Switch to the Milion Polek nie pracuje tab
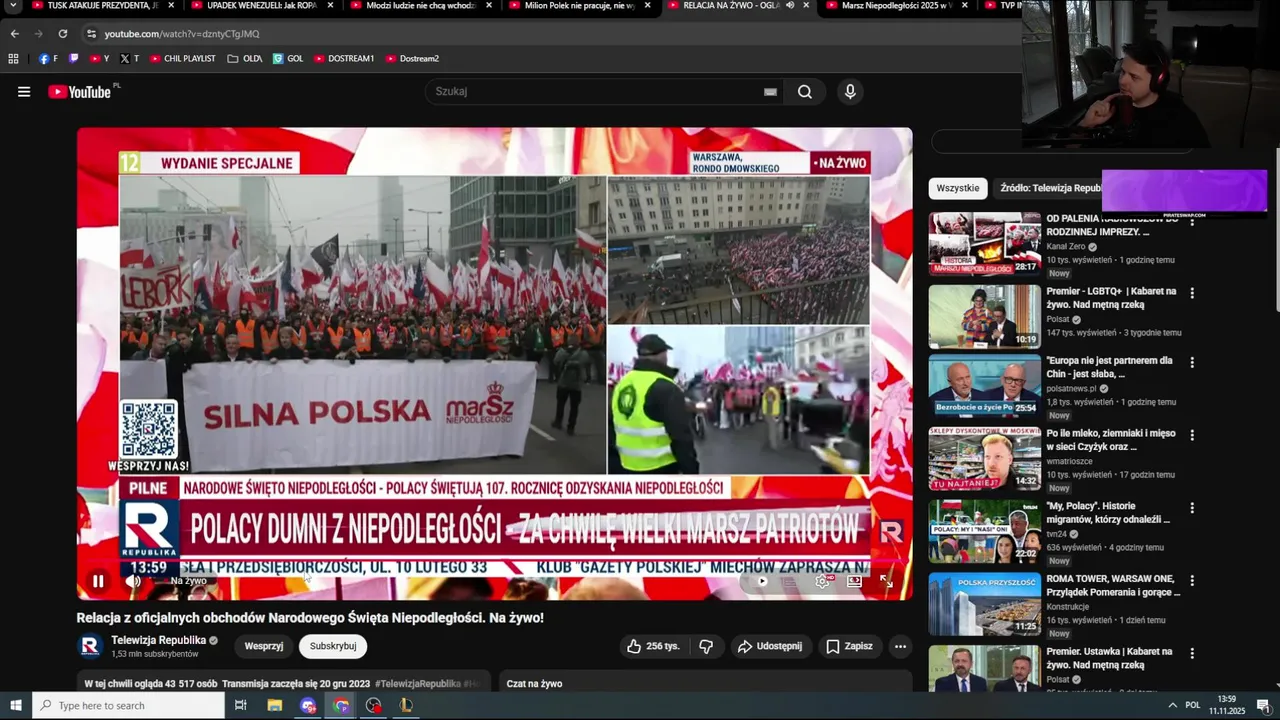 pos(578,6)
